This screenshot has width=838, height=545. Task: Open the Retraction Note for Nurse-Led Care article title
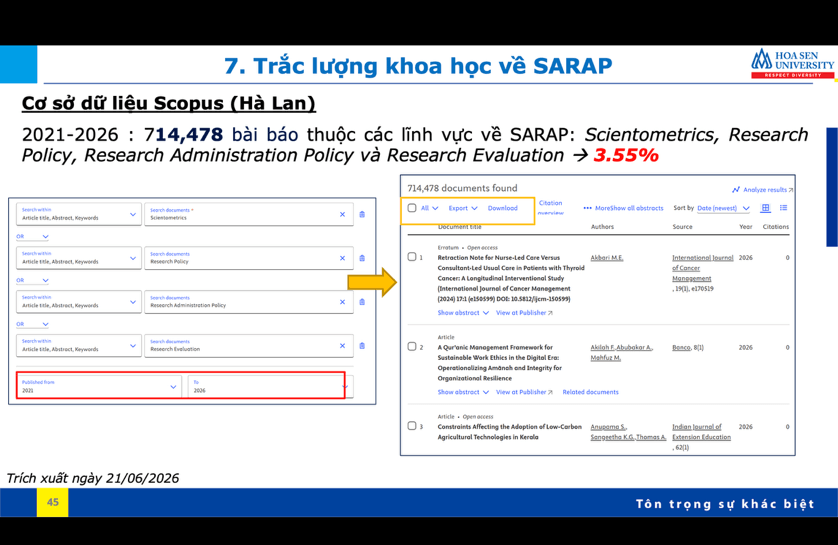pyautogui.click(x=510, y=278)
